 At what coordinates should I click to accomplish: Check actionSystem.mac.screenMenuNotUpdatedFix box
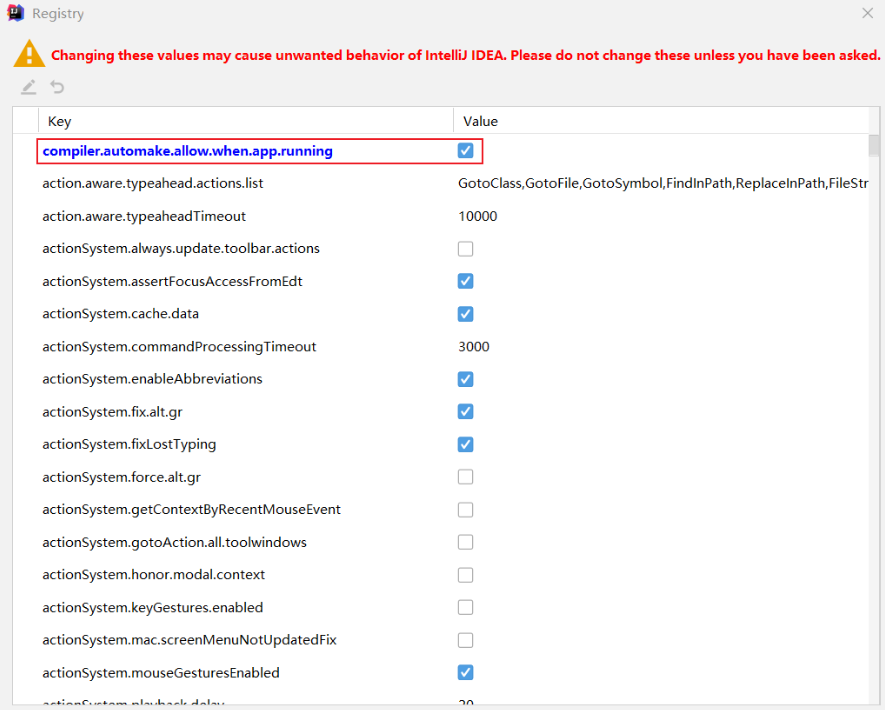point(465,640)
